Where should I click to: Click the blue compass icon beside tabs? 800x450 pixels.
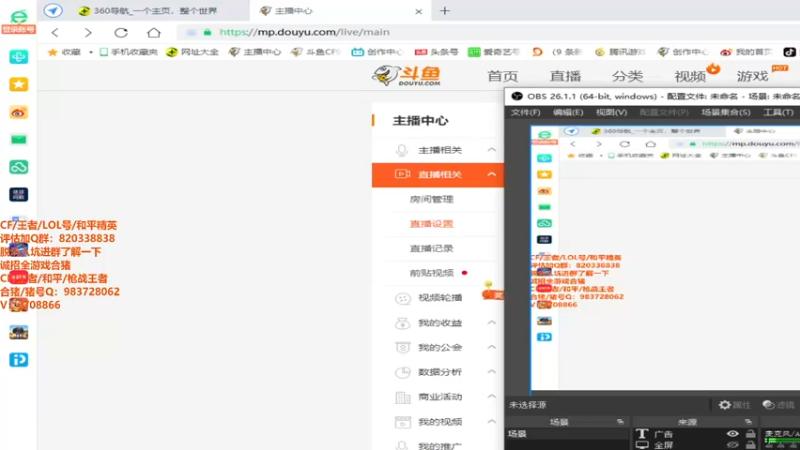(x=53, y=10)
